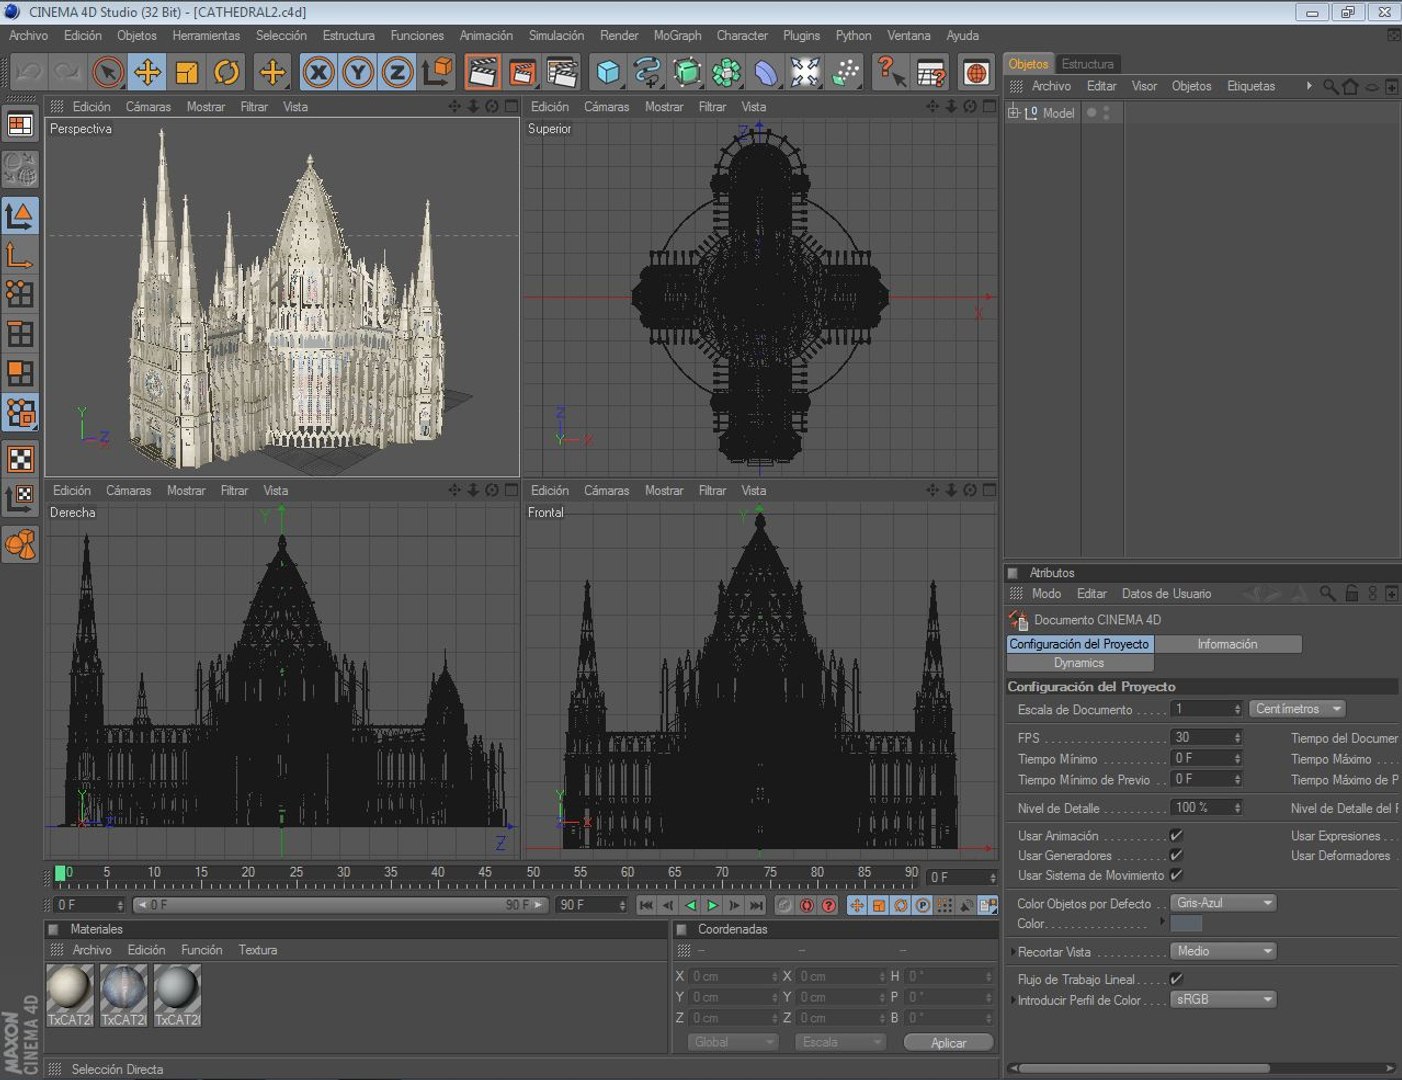Screen dimensions: 1402x1080
Task: Click the Aplicar button
Action: tap(948, 1042)
